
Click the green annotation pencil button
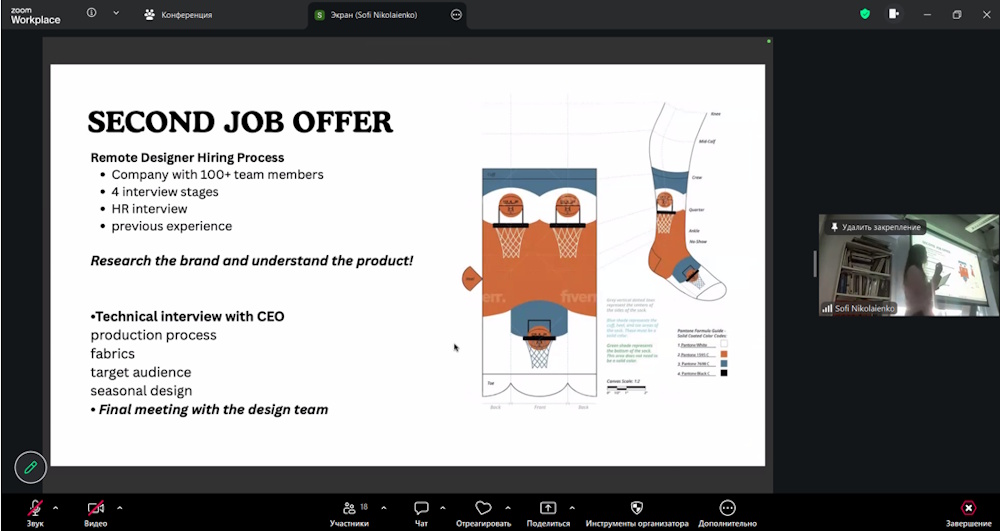pyautogui.click(x=30, y=467)
